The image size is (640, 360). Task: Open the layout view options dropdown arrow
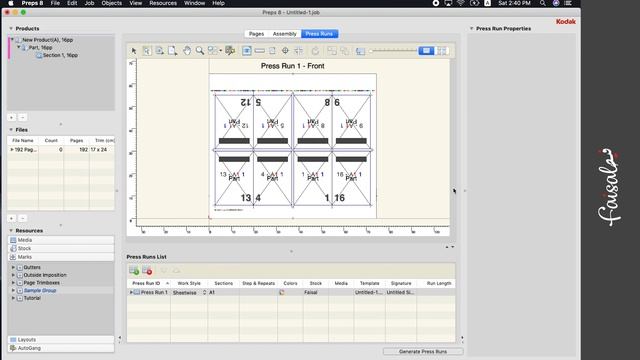pos(220,51)
